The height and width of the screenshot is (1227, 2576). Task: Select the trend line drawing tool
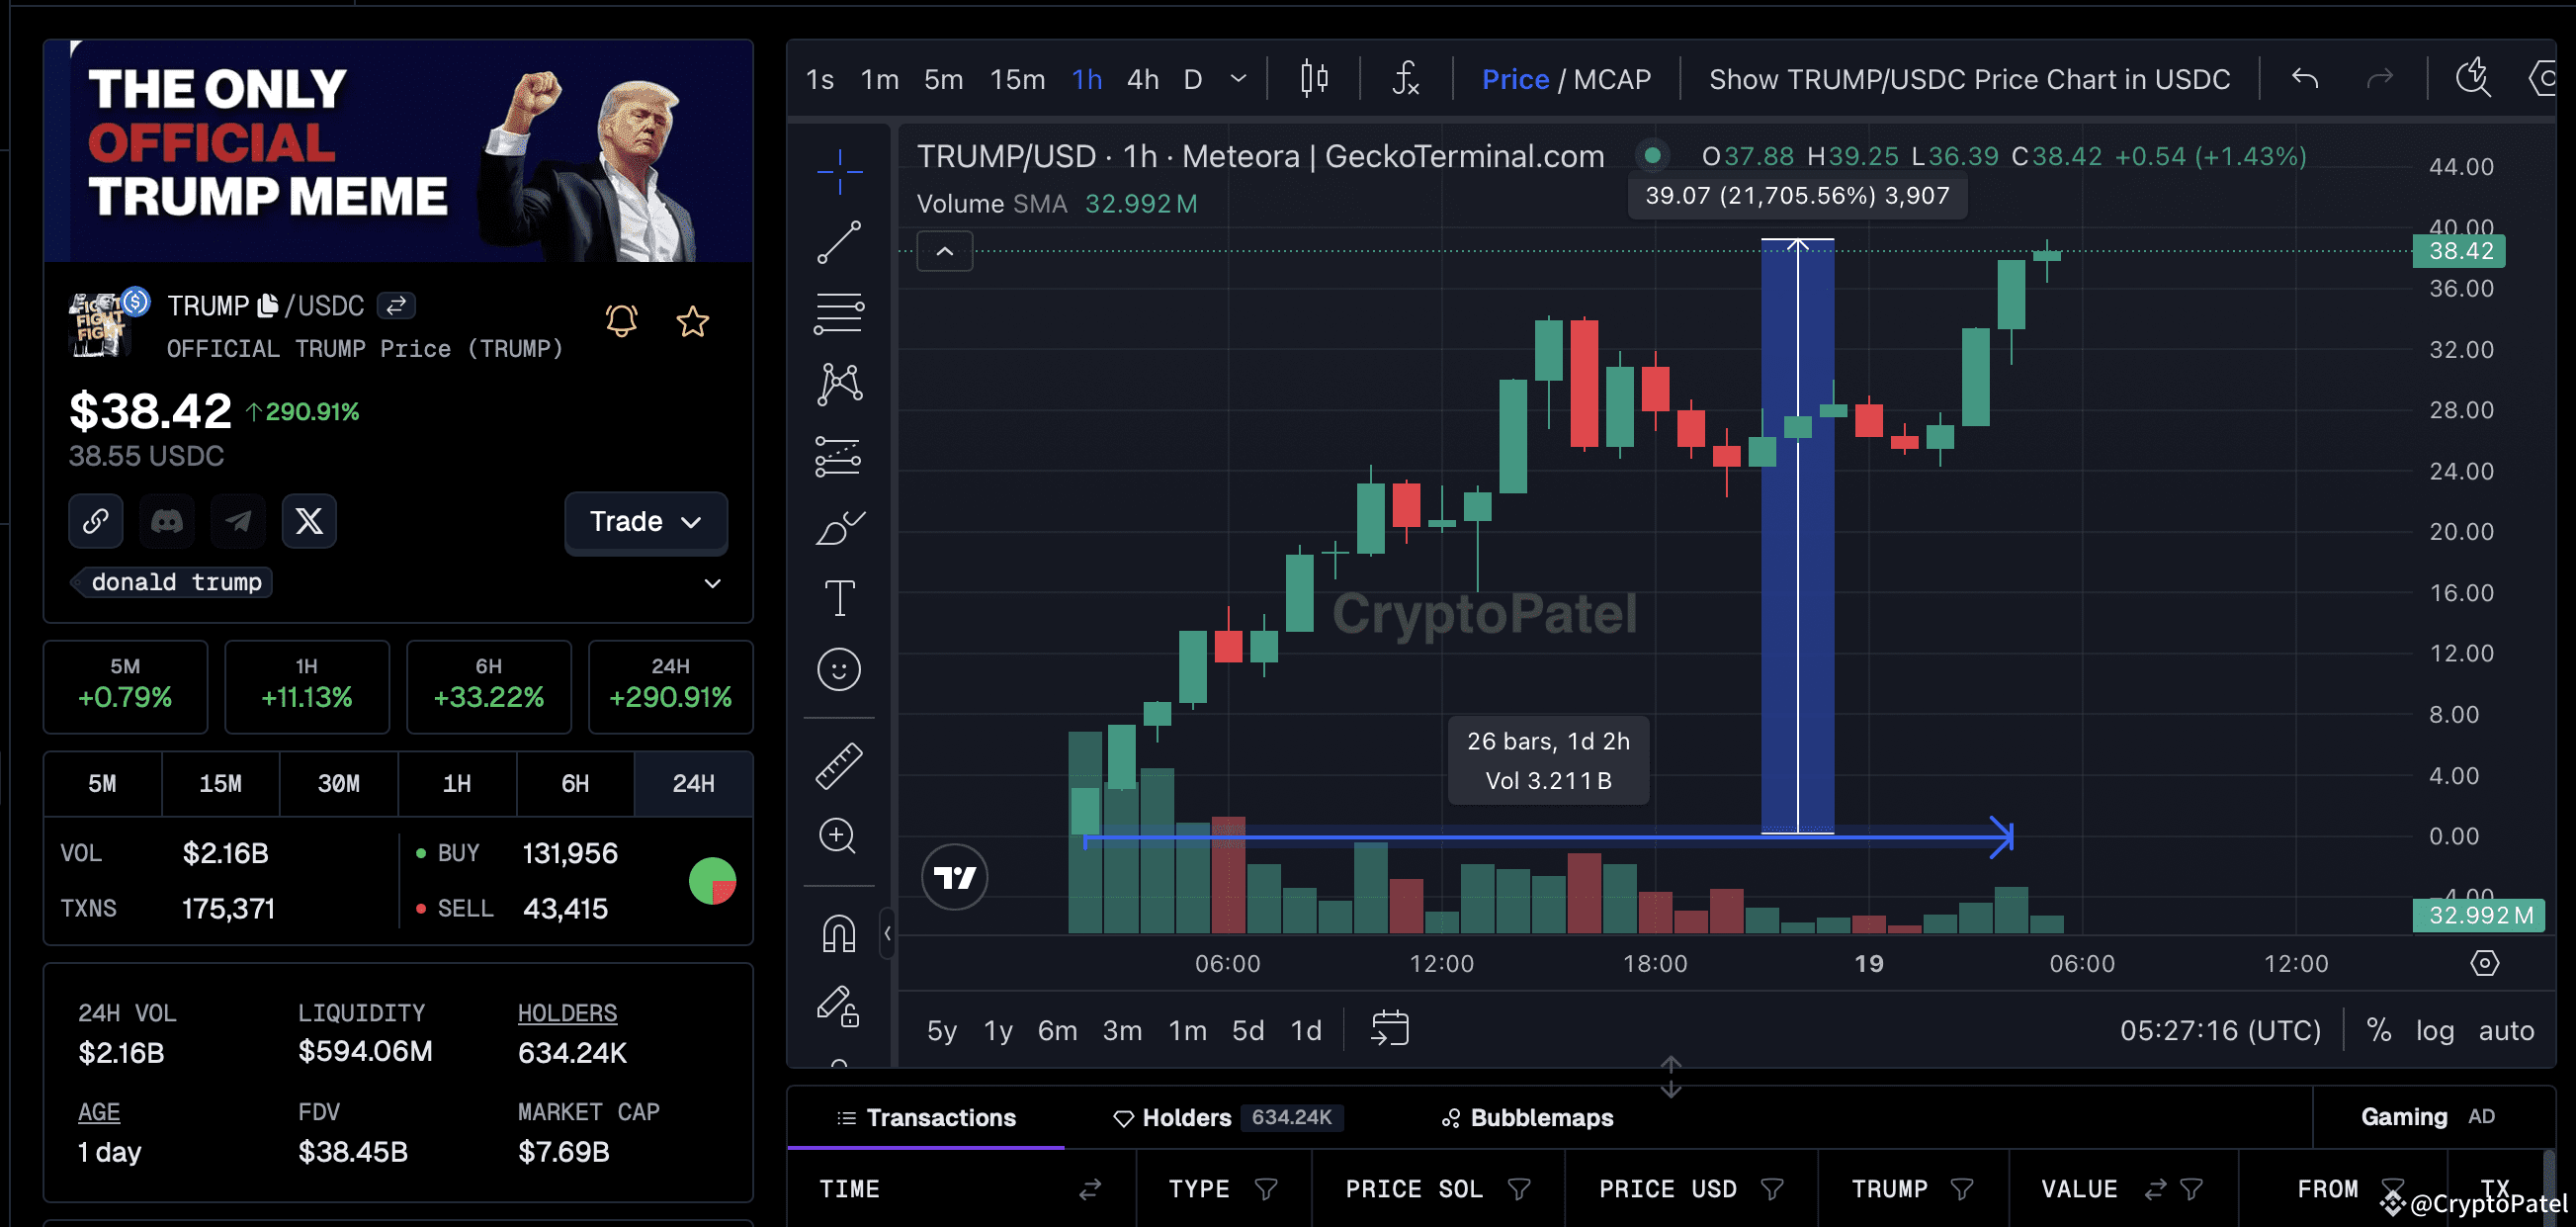[838, 242]
